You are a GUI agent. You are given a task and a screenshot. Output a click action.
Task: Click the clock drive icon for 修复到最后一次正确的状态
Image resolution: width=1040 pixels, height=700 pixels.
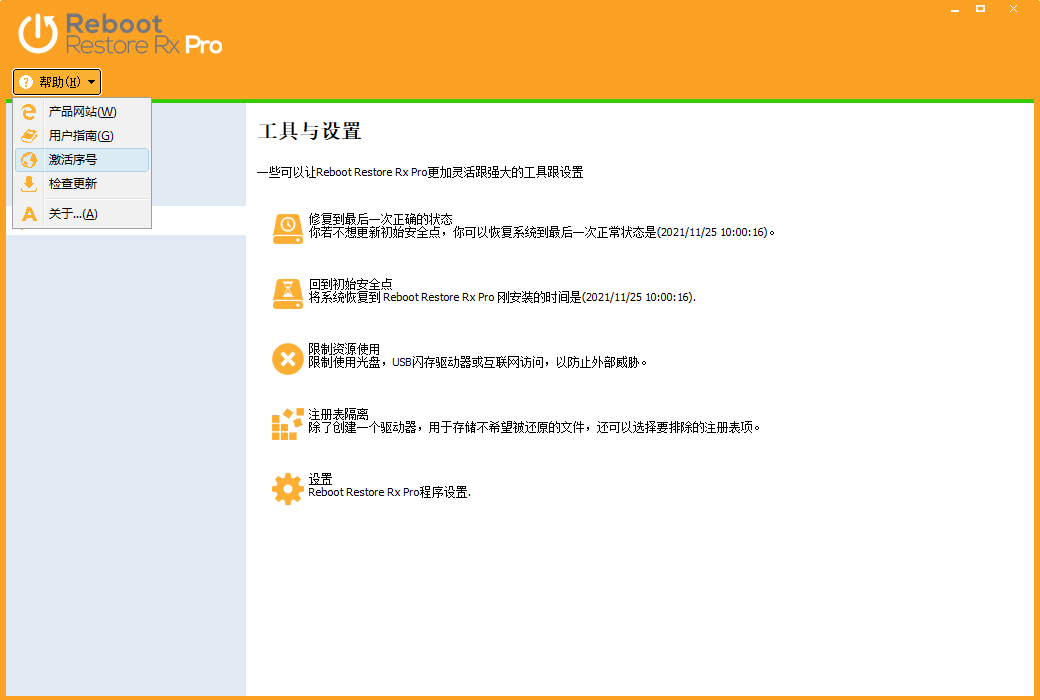point(288,229)
